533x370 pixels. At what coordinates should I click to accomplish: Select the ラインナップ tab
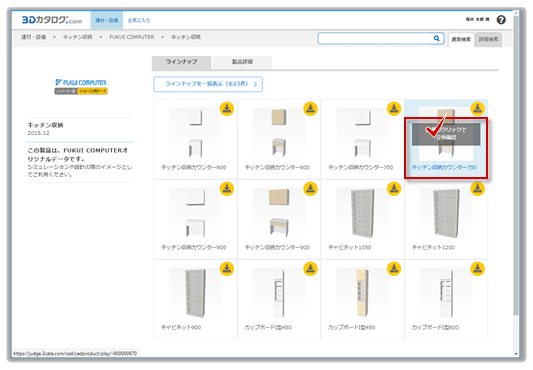pyautogui.click(x=182, y=62)
